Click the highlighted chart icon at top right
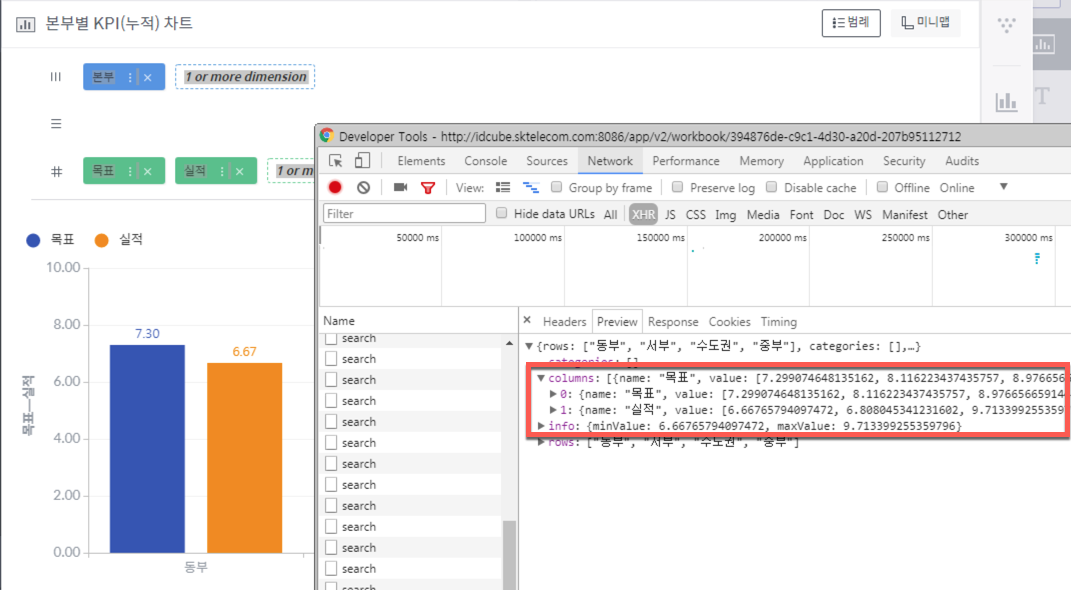The height and width of the screenshot is (590, 1071). pos(1043,44)
